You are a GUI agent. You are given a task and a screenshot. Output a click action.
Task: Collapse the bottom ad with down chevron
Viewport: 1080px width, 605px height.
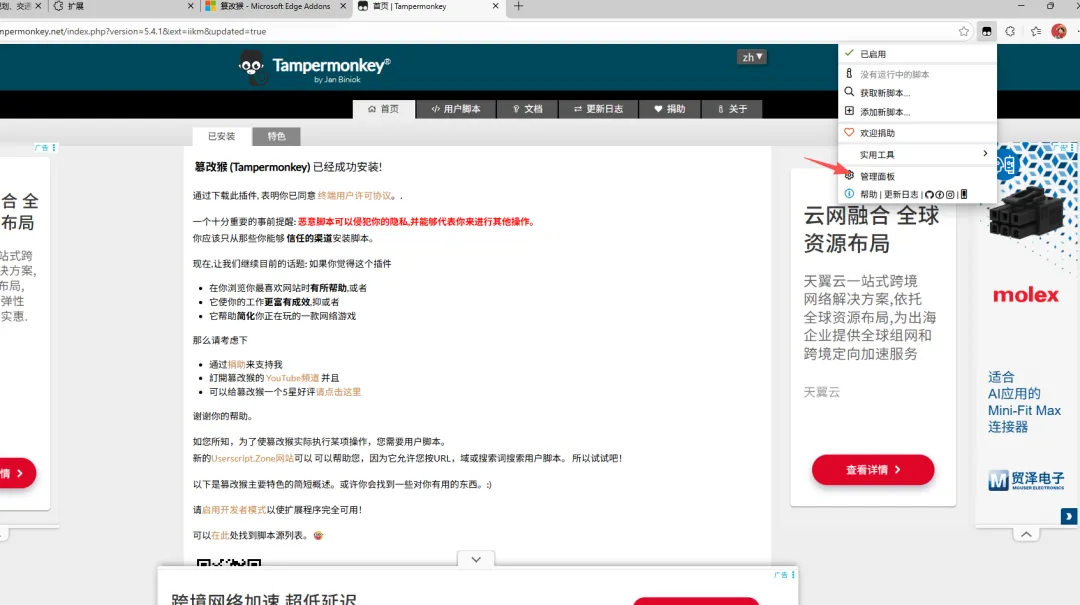coord(476,560)
